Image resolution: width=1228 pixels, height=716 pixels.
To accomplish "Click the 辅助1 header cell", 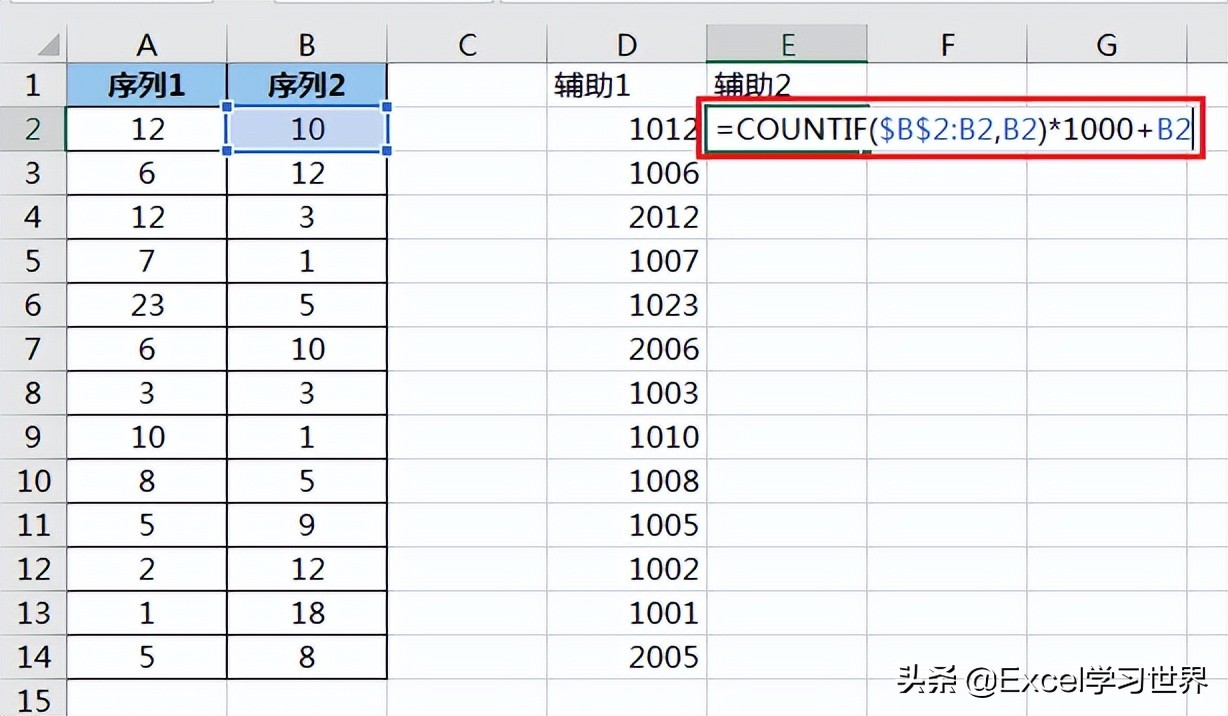I will click(627, 85).
